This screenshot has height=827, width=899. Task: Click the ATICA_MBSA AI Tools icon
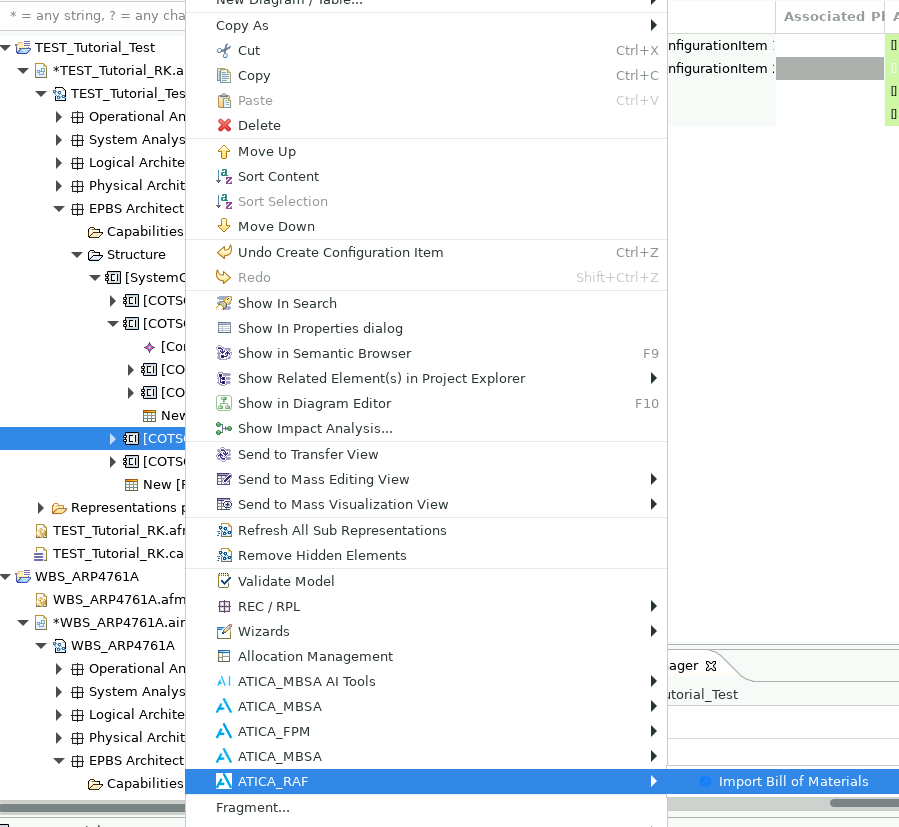224,681
